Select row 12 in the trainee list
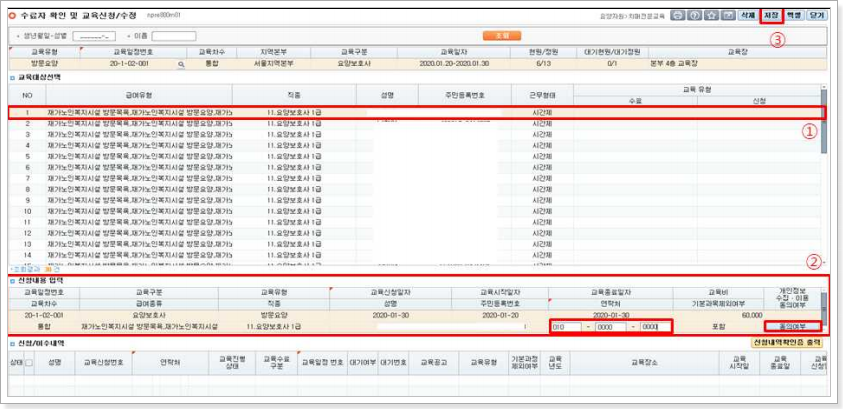The width and height of the screenshot is (843, 409). click(x=415, y=233)
